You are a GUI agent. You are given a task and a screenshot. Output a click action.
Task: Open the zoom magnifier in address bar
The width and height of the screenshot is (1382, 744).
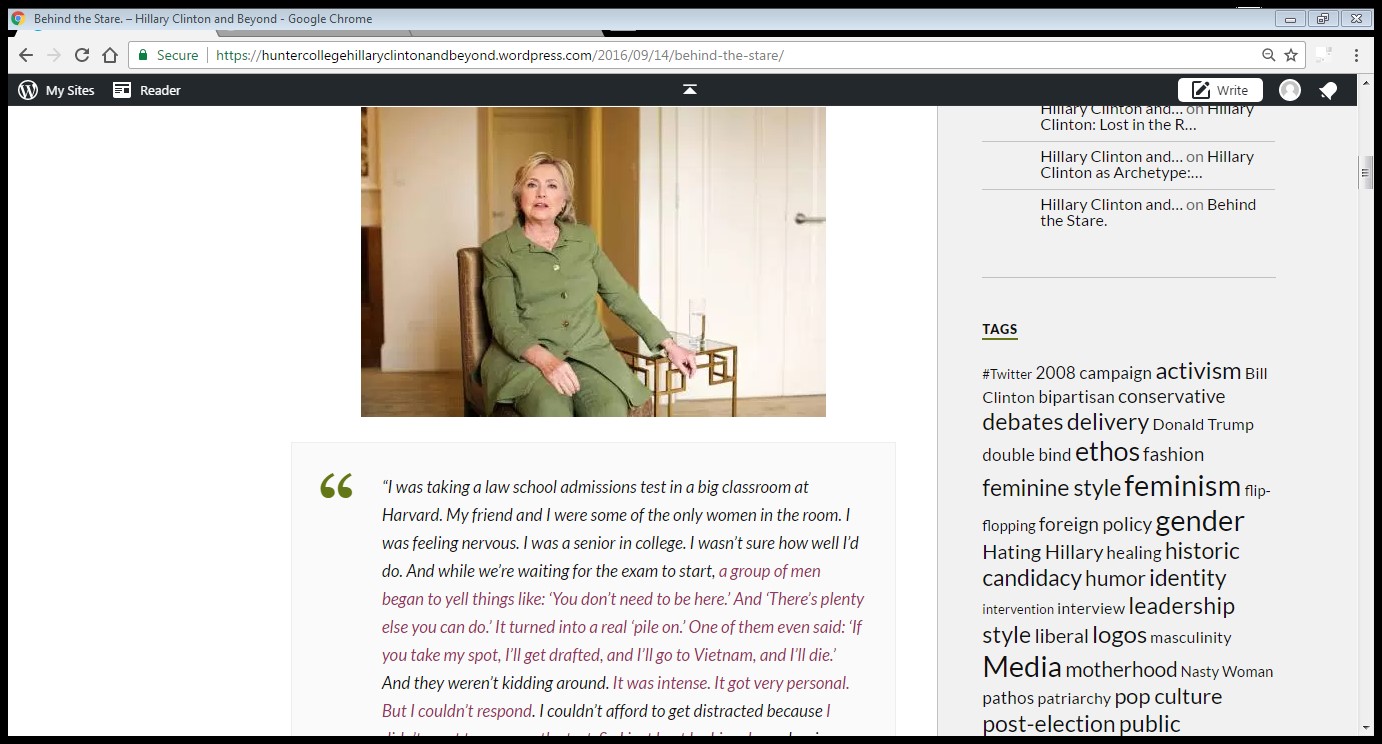(x=1268, y=55)
